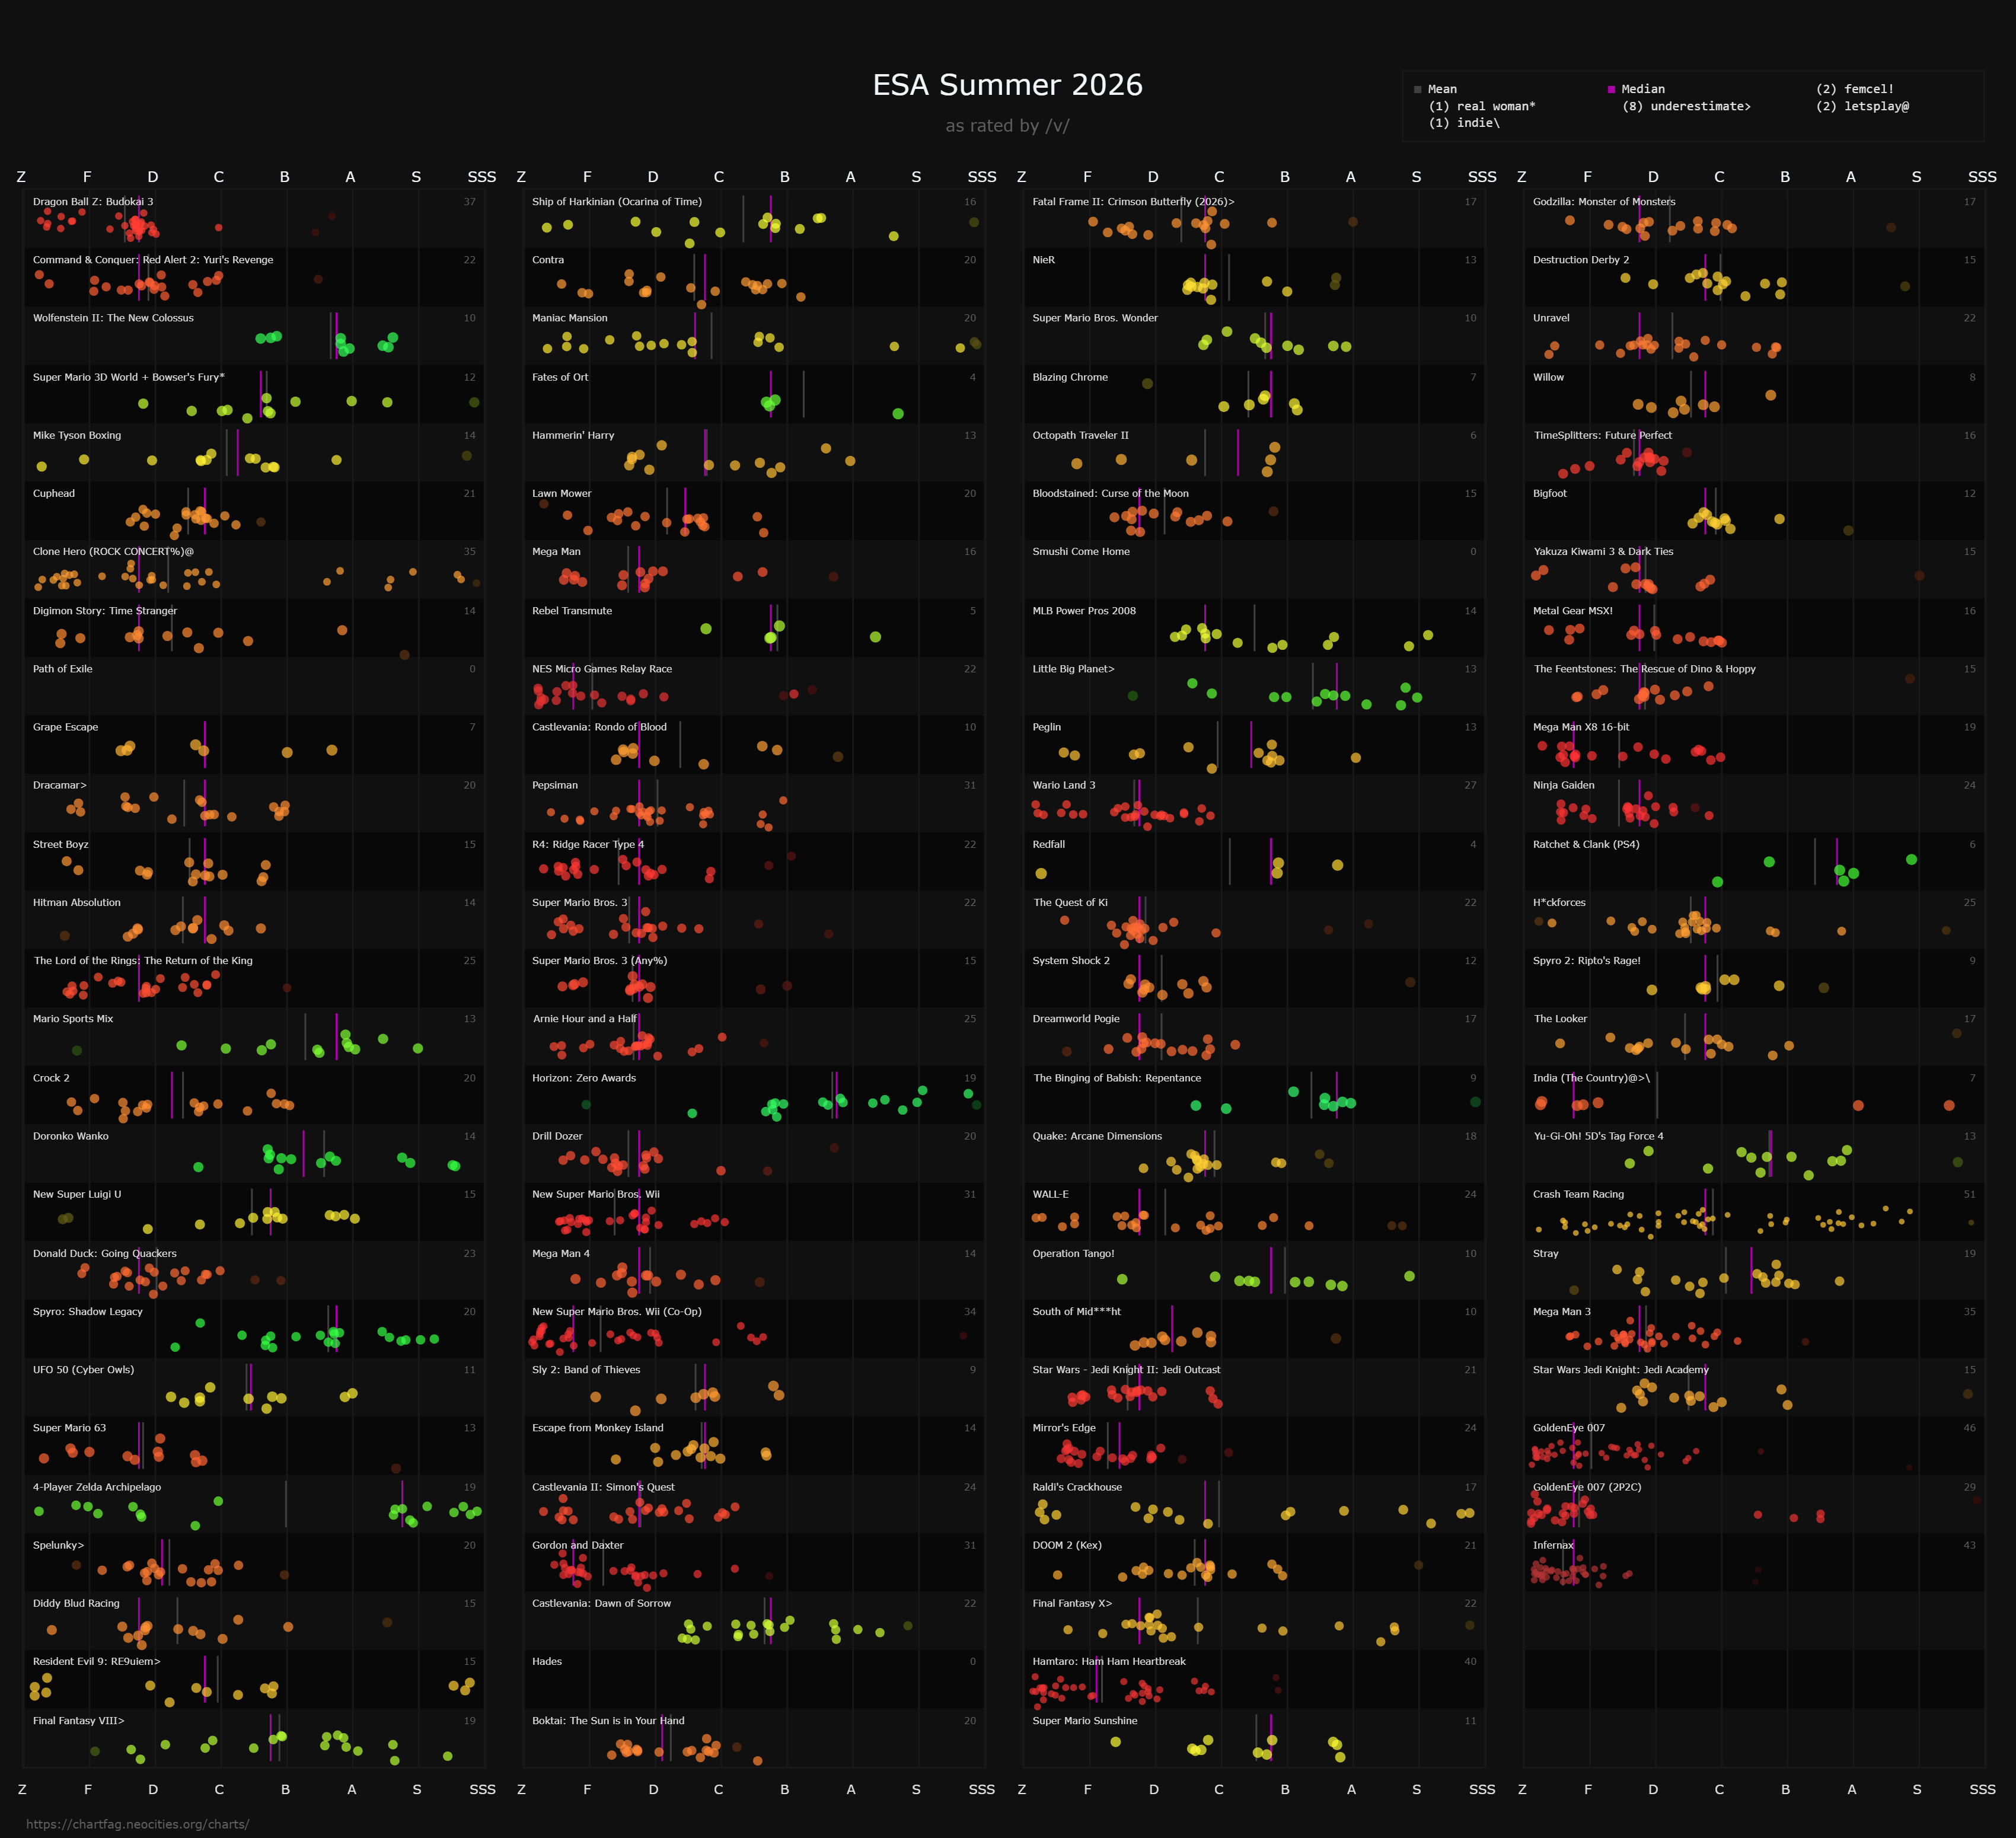Click the 'Mario Sports Mix' label

click(x=73, y=1019)
